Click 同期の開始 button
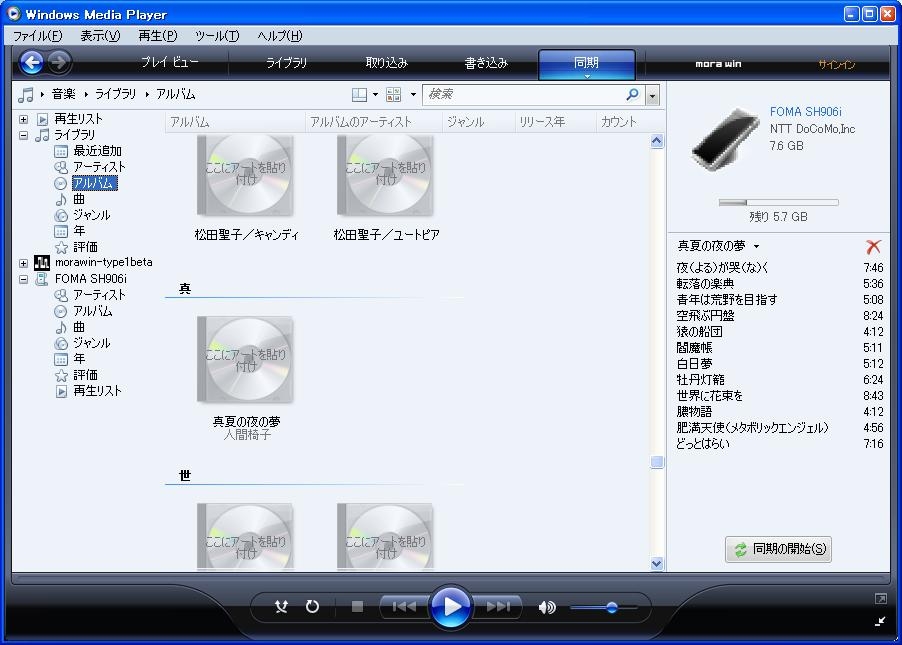902x645 pixels. (x=778, y=549)
